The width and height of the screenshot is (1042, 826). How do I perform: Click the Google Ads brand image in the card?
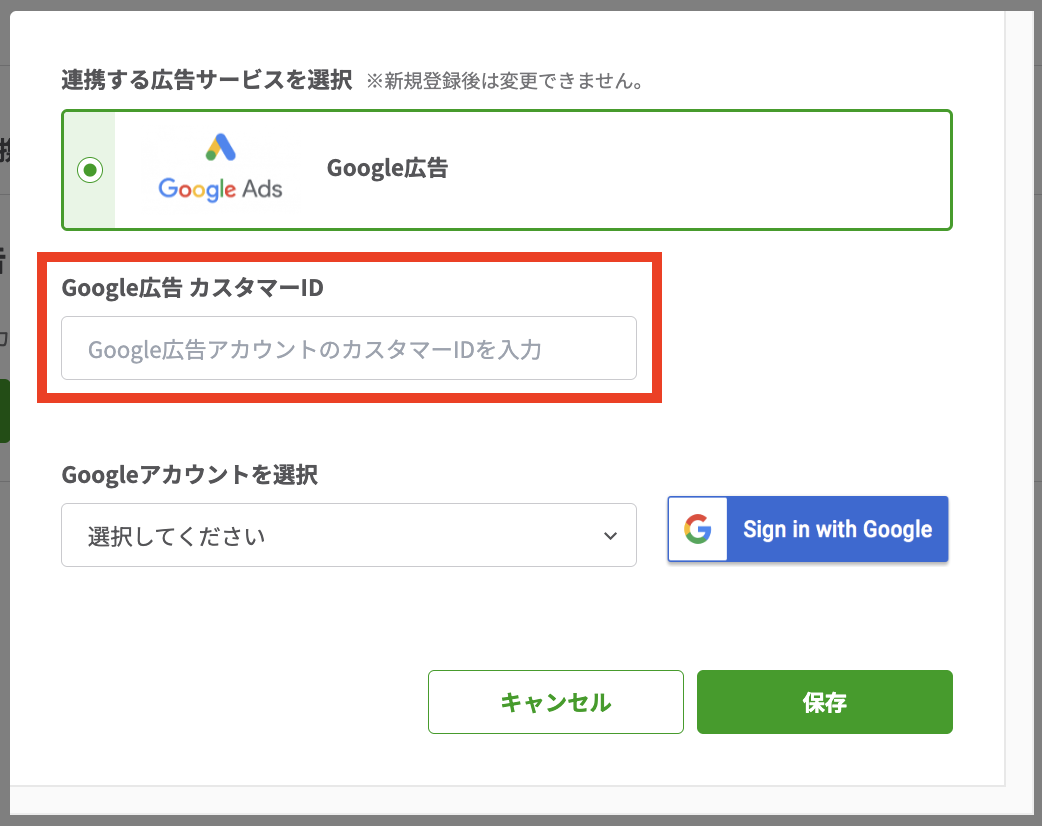219,170
